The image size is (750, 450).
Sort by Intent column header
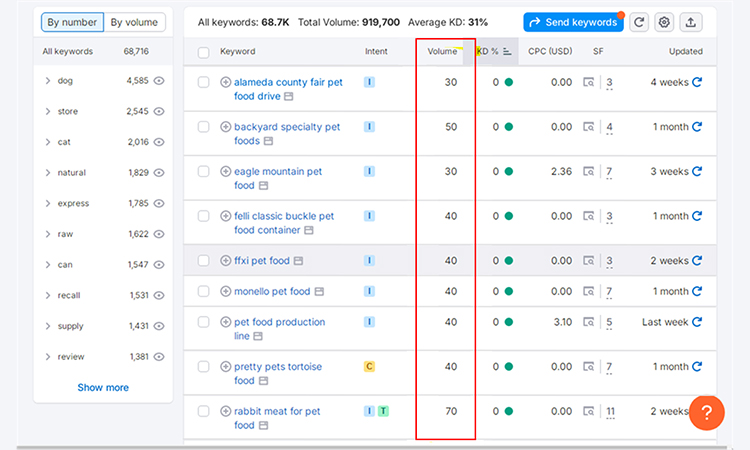point(376,52)
